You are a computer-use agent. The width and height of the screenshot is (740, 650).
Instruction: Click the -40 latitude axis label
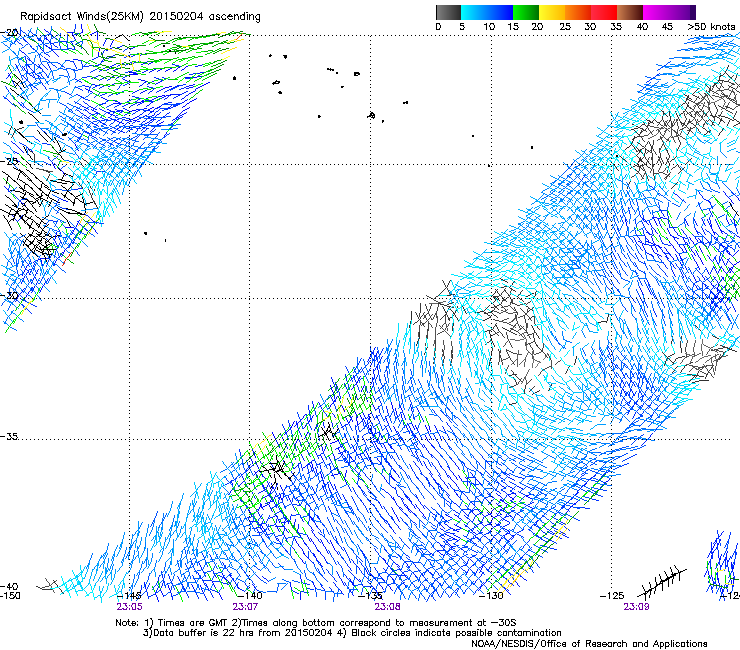(x=9, y=587)
